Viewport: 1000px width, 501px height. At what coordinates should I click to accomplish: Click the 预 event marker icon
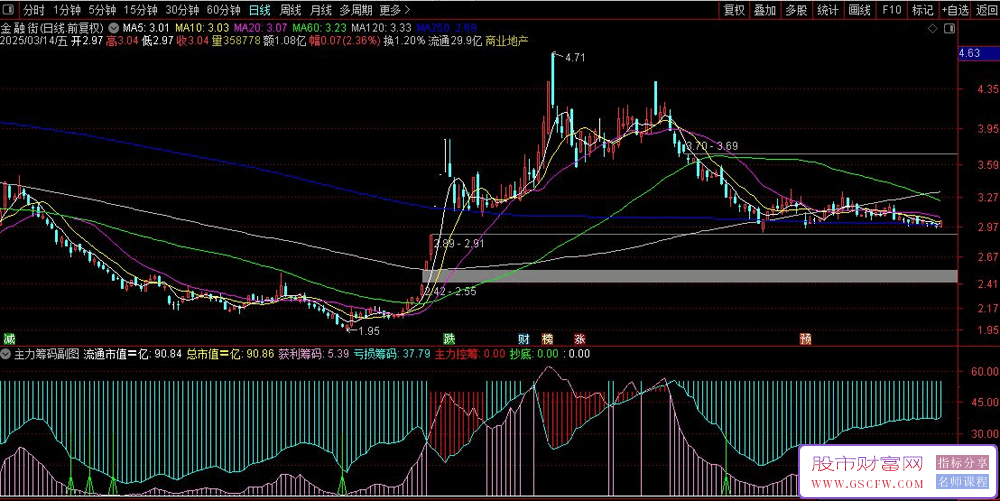(805, 338)
